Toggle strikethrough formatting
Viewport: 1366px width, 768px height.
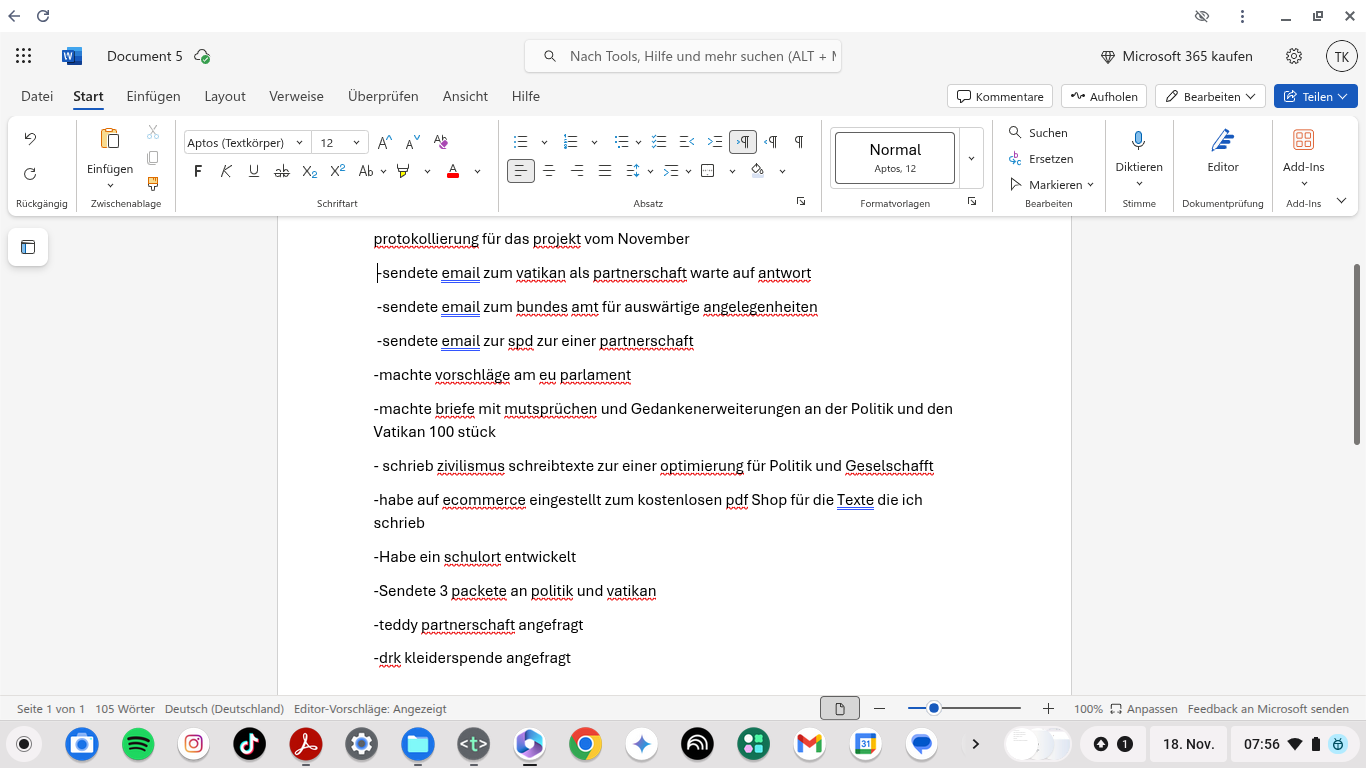[282, 171]
